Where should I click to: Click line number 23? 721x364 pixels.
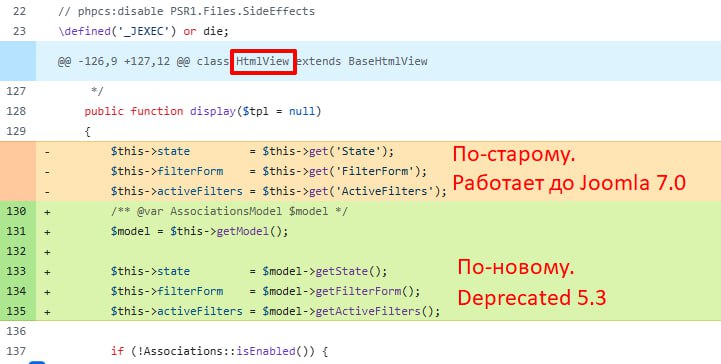pyautogui.click(x=19, y=31)
